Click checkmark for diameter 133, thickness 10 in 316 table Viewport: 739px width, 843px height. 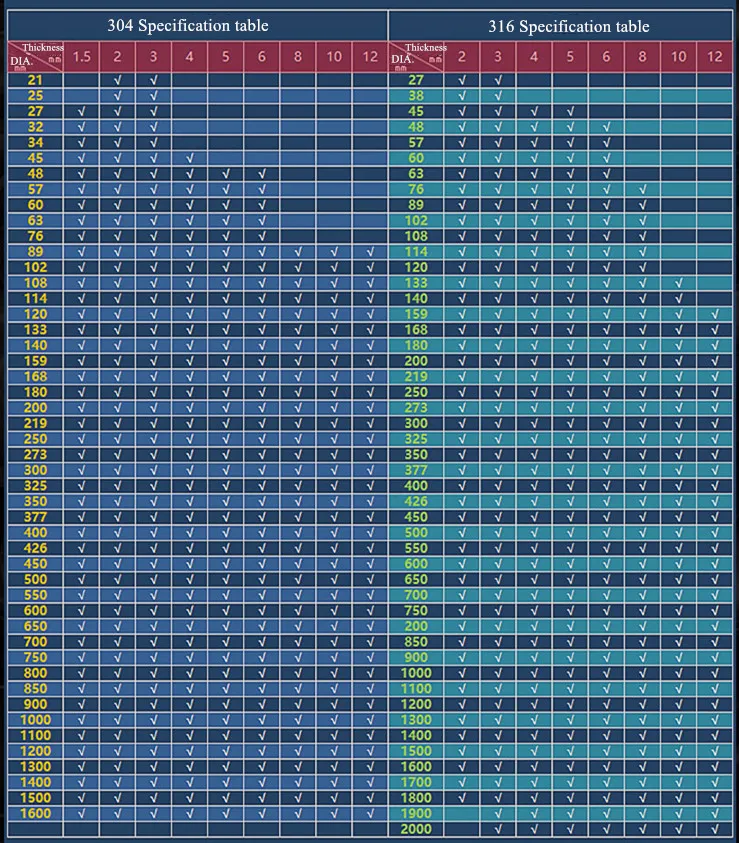click(x=678, y=283)
